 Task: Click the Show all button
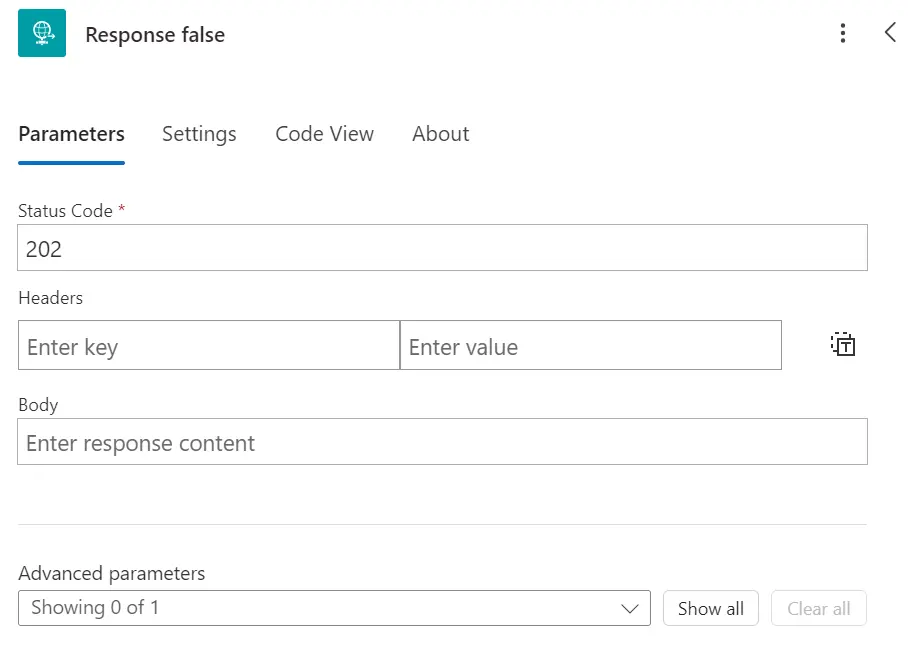click(x=711, y=608)
